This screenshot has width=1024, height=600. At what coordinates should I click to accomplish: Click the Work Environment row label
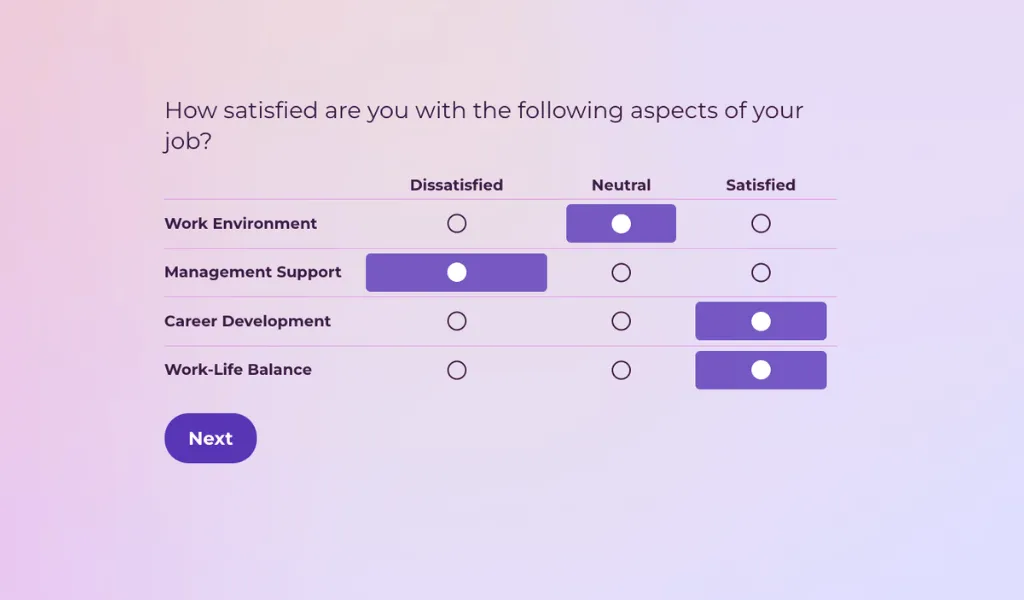click(241, 224)
